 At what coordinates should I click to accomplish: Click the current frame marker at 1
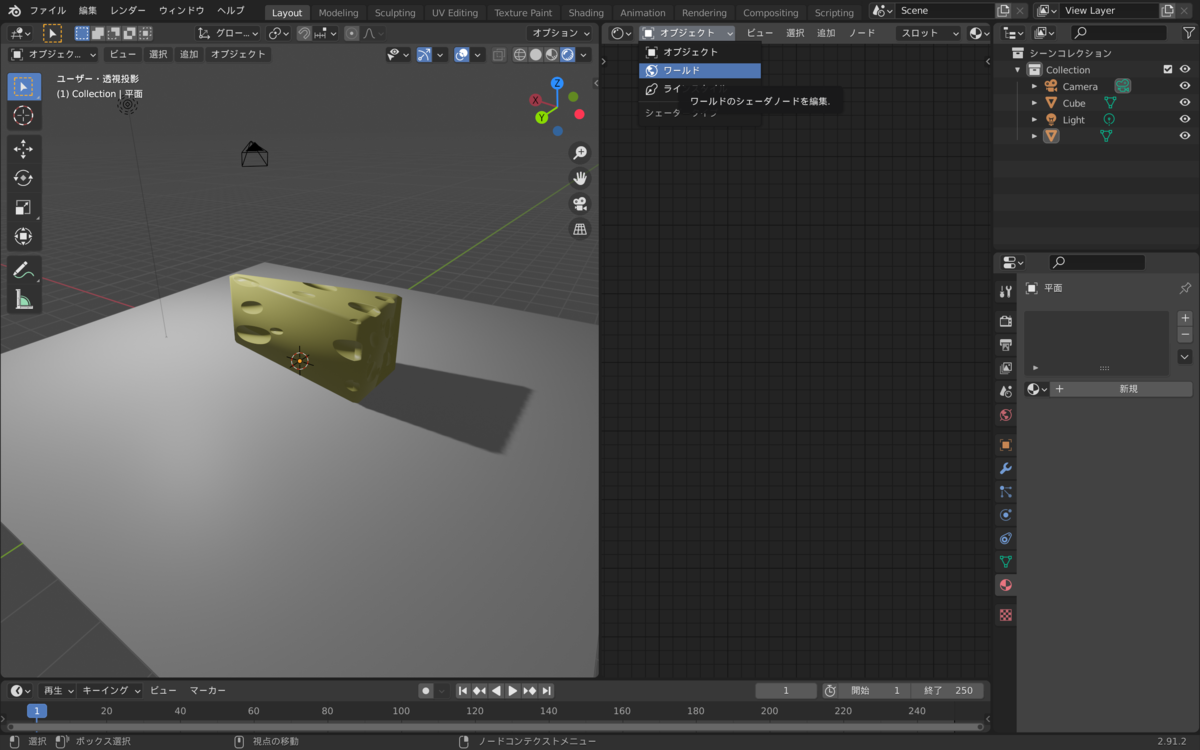37,711
